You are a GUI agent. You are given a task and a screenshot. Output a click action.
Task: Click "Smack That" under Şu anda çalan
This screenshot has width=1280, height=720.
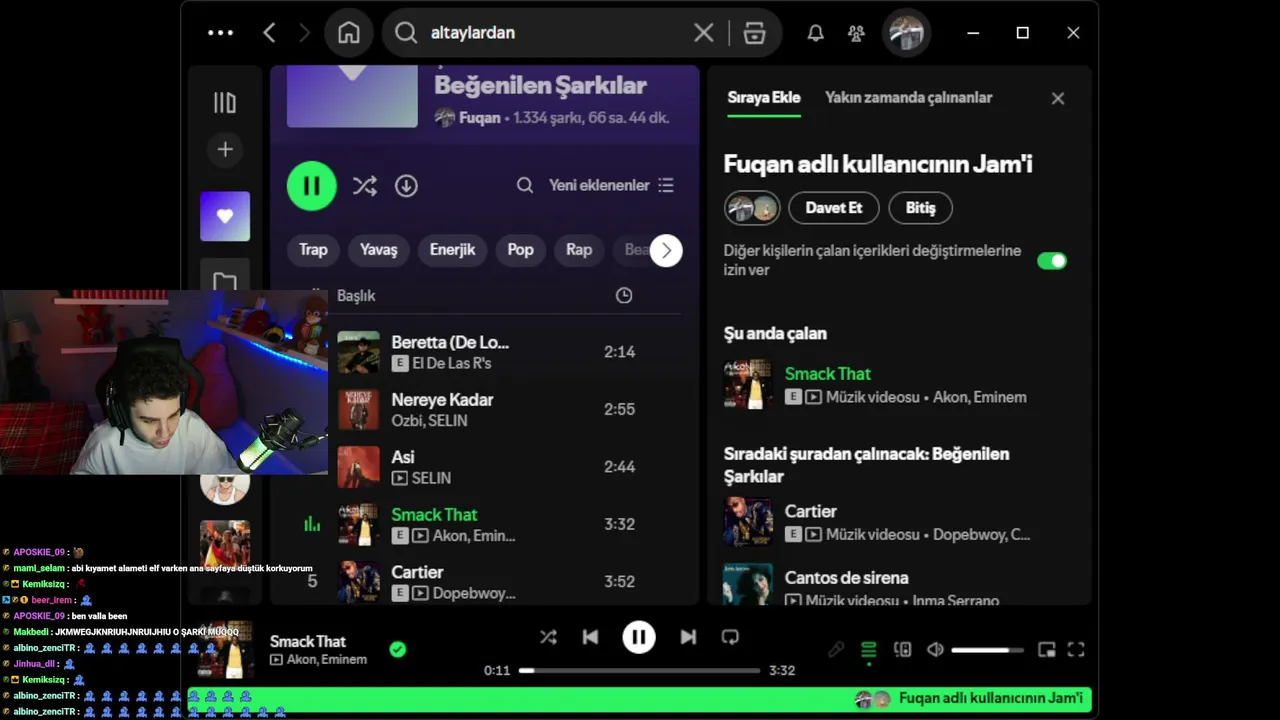(x=827, y=373)
